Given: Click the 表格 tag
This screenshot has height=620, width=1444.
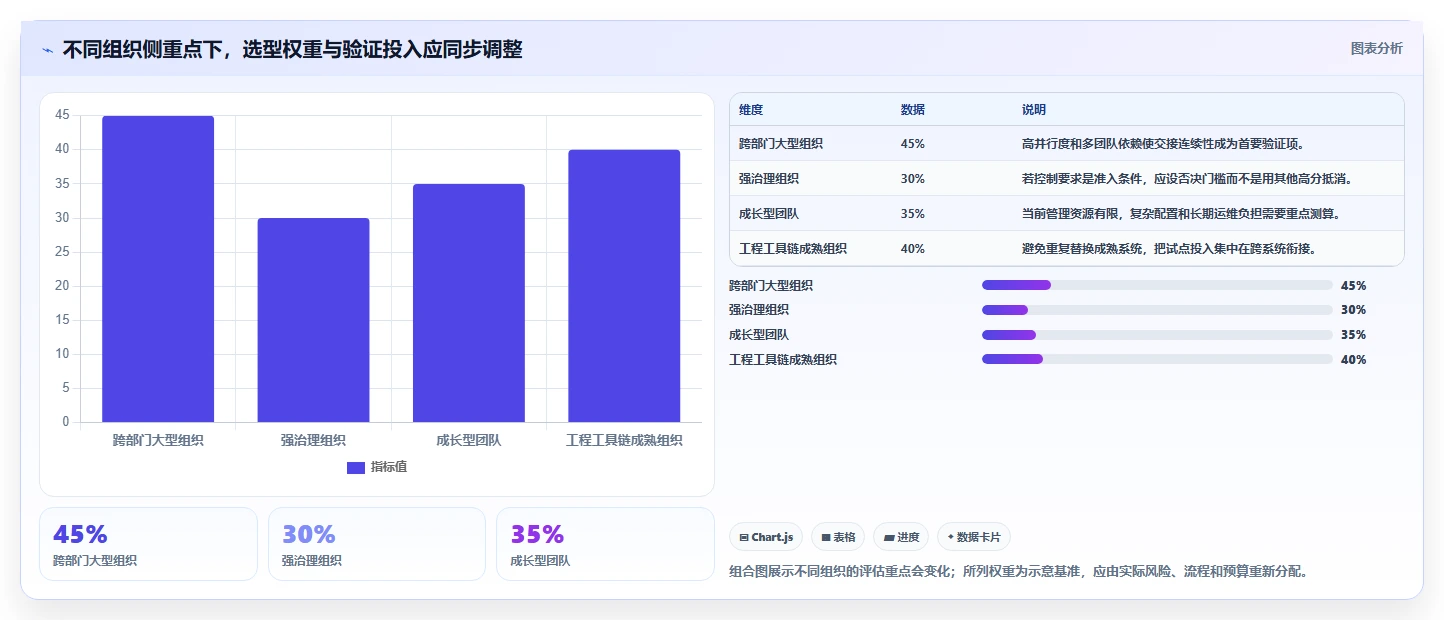Looking at the screenshot, I should coord(838,537).
